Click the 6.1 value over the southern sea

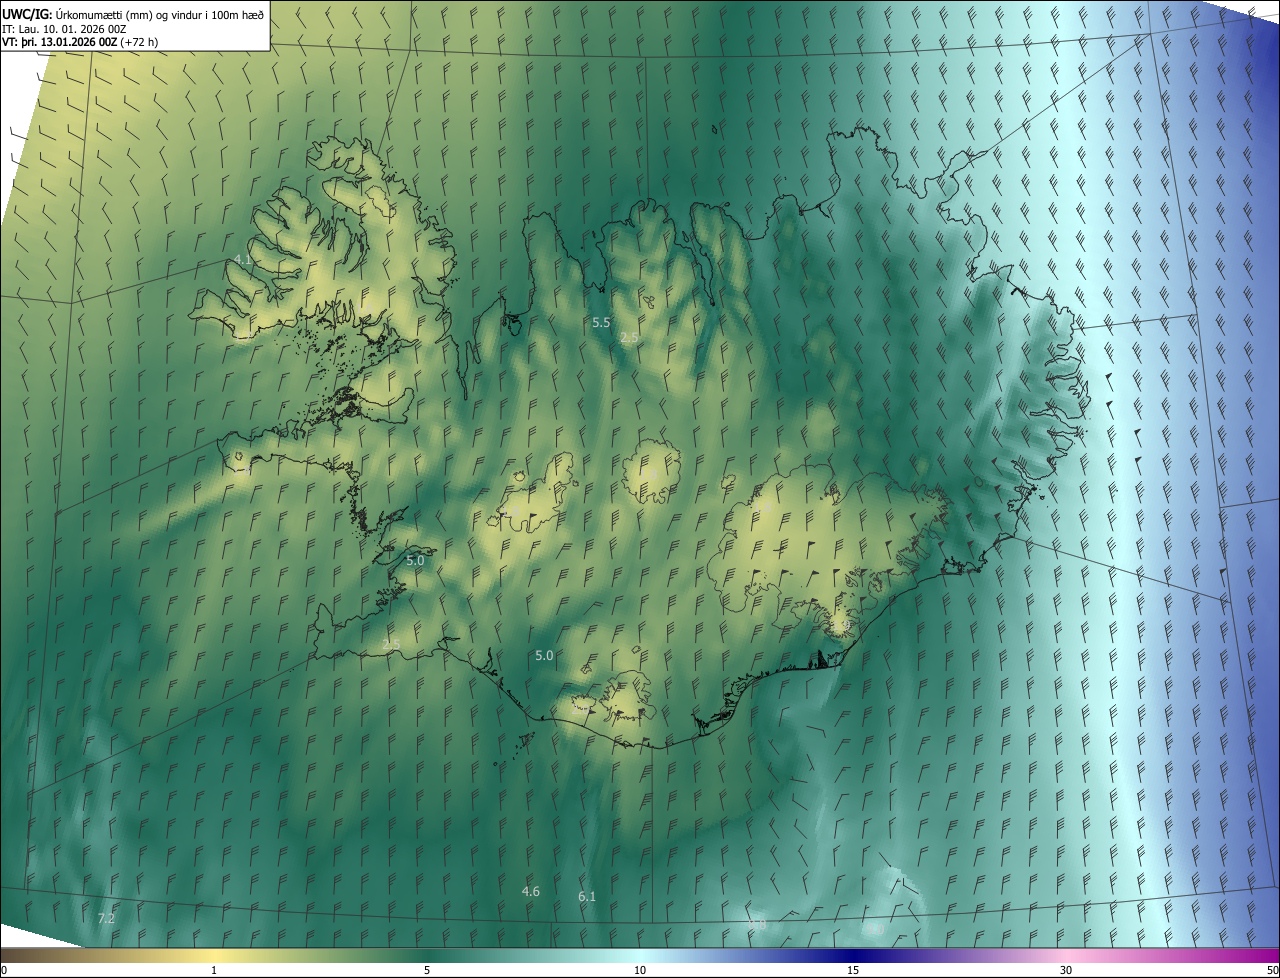pos(587,897)
